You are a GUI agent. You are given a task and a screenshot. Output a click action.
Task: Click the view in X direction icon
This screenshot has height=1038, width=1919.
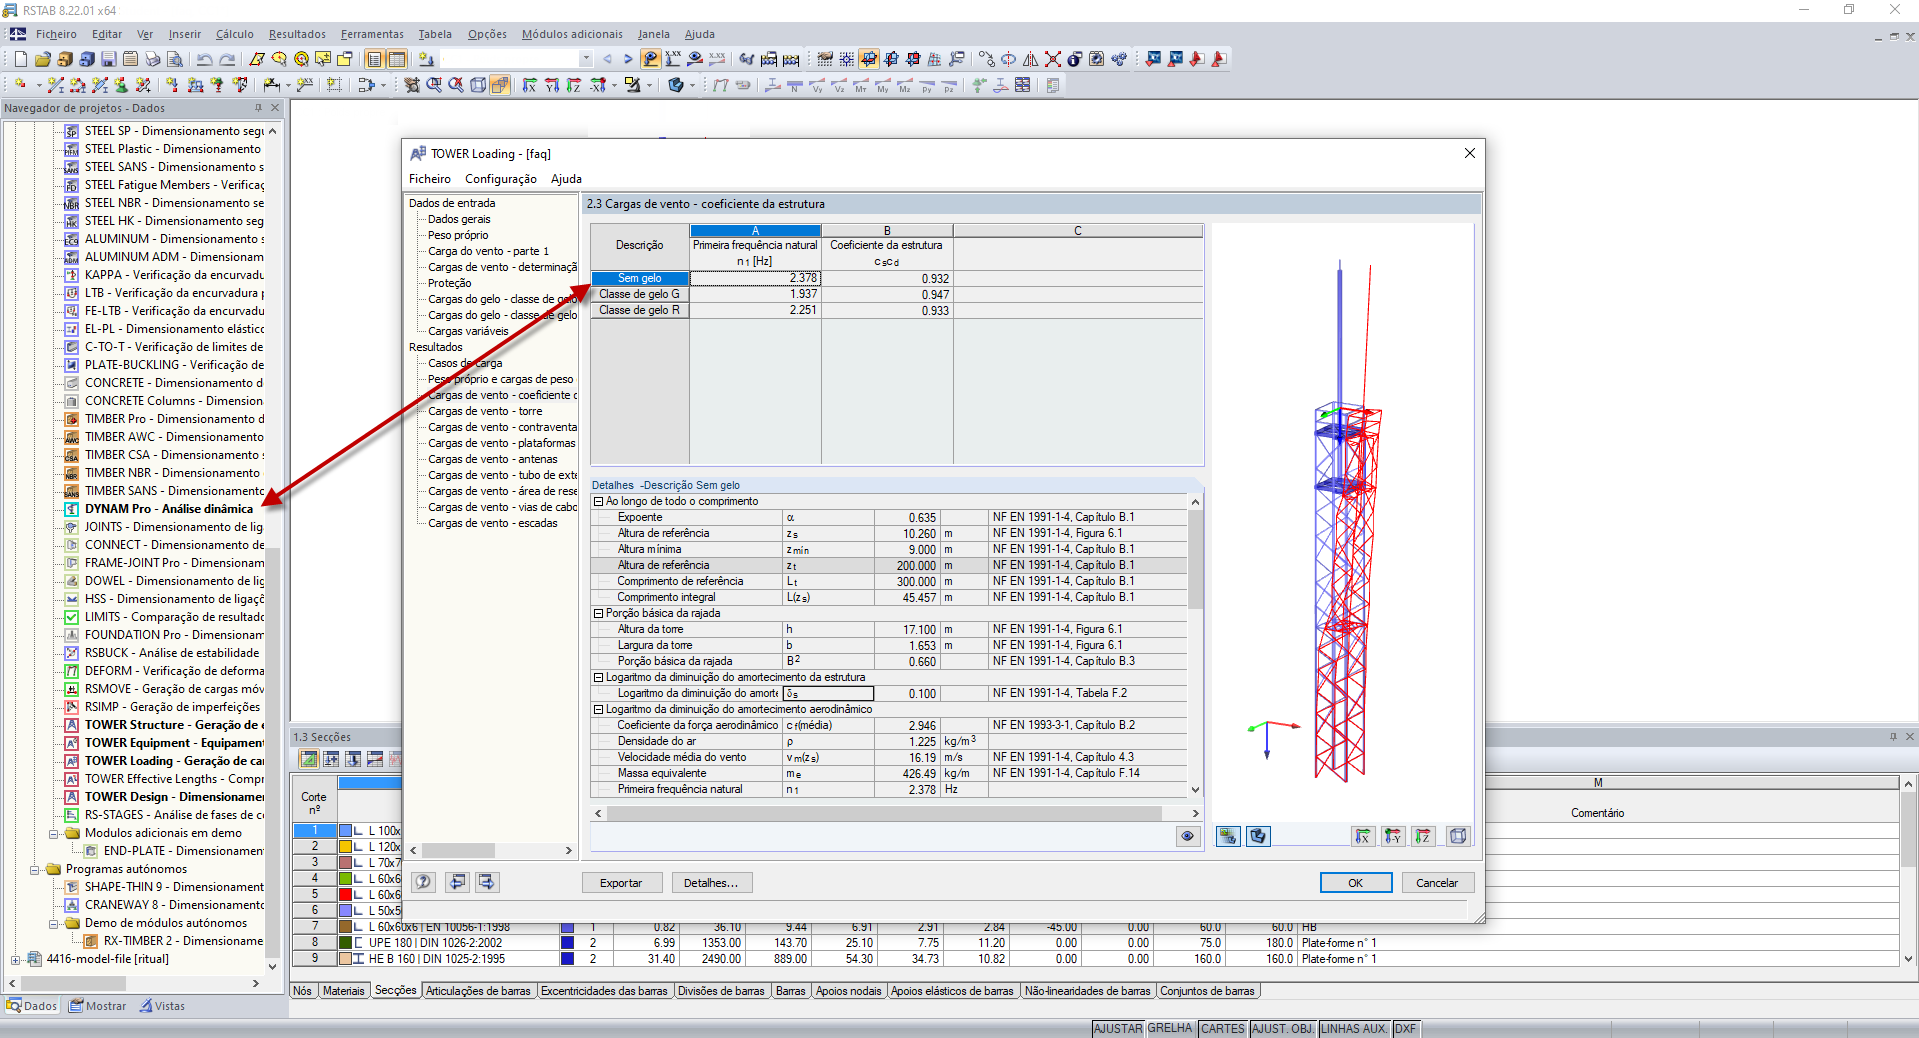click(1362, 836)
